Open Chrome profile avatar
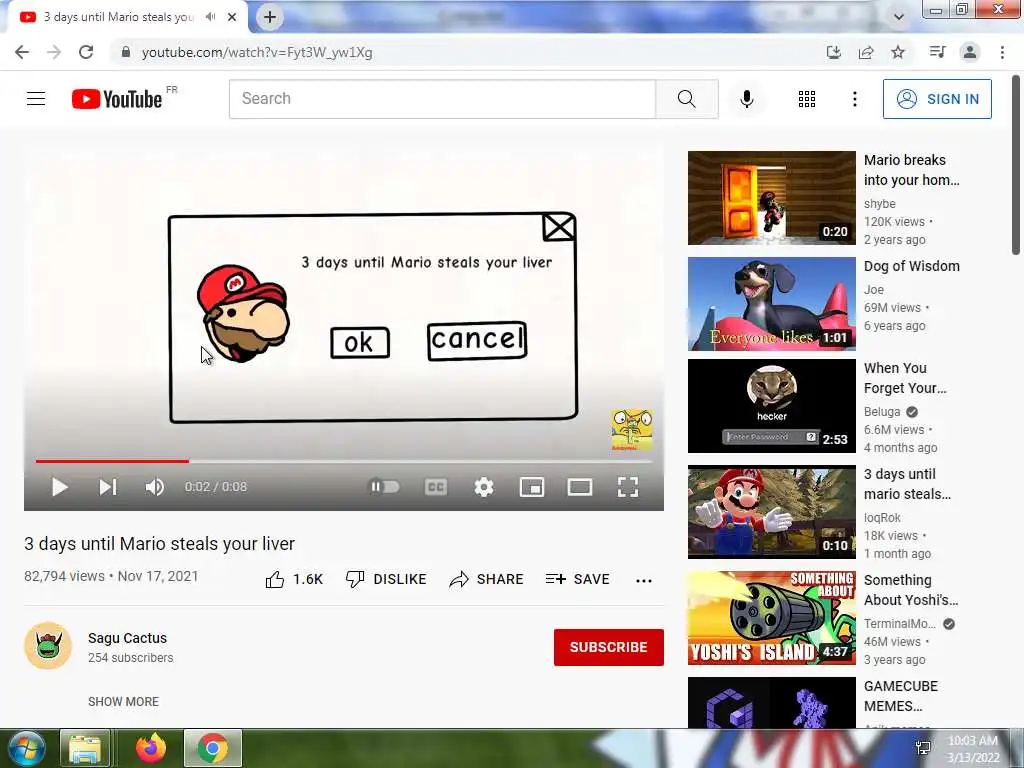This screenshot has height=768, width=1024. (970, 52)
